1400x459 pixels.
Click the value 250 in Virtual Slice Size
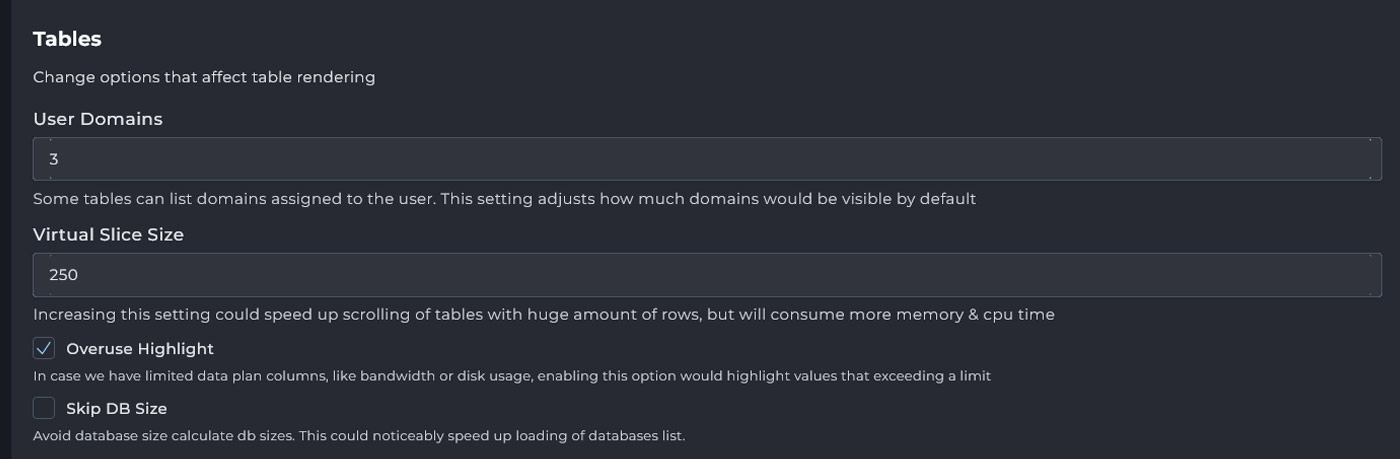click(x=63, y=275)
